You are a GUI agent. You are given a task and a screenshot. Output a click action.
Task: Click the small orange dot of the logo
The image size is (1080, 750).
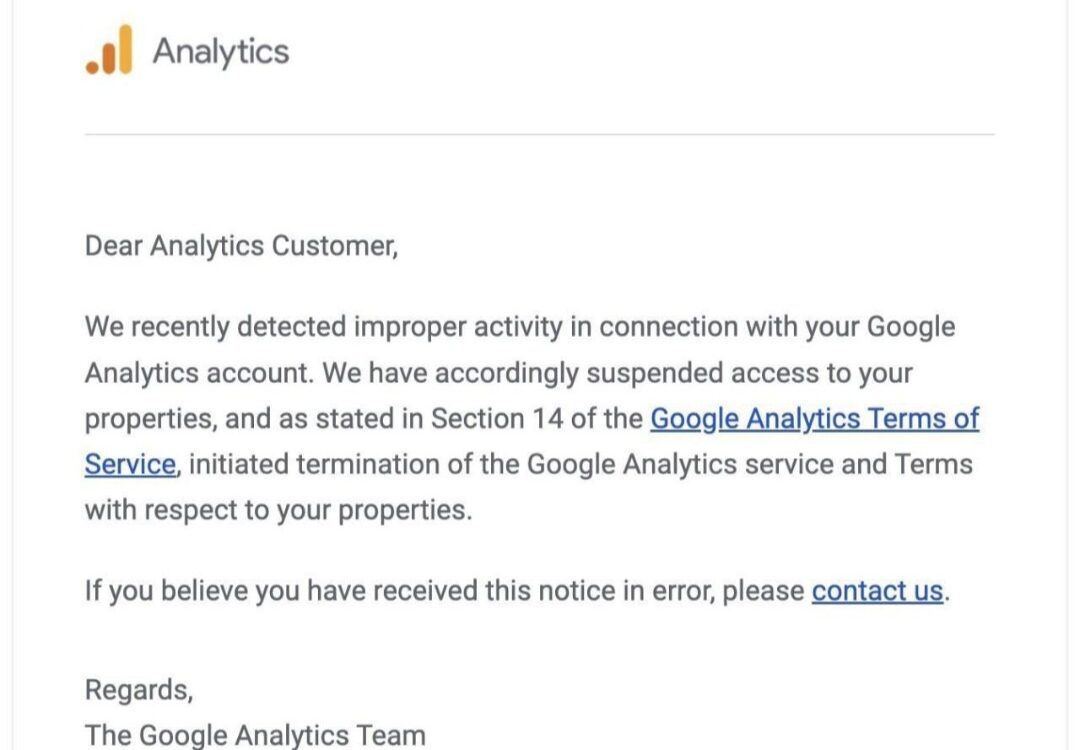click(92, 67)
